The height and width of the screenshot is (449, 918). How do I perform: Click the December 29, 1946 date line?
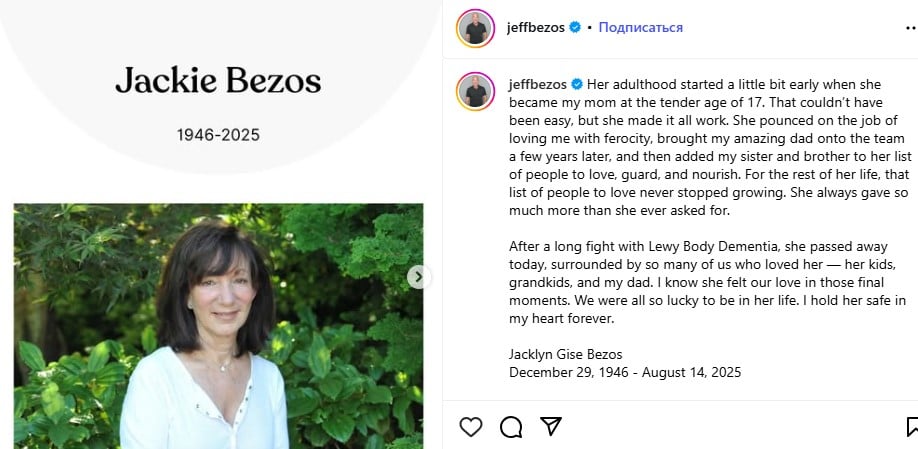pos(625,372)
